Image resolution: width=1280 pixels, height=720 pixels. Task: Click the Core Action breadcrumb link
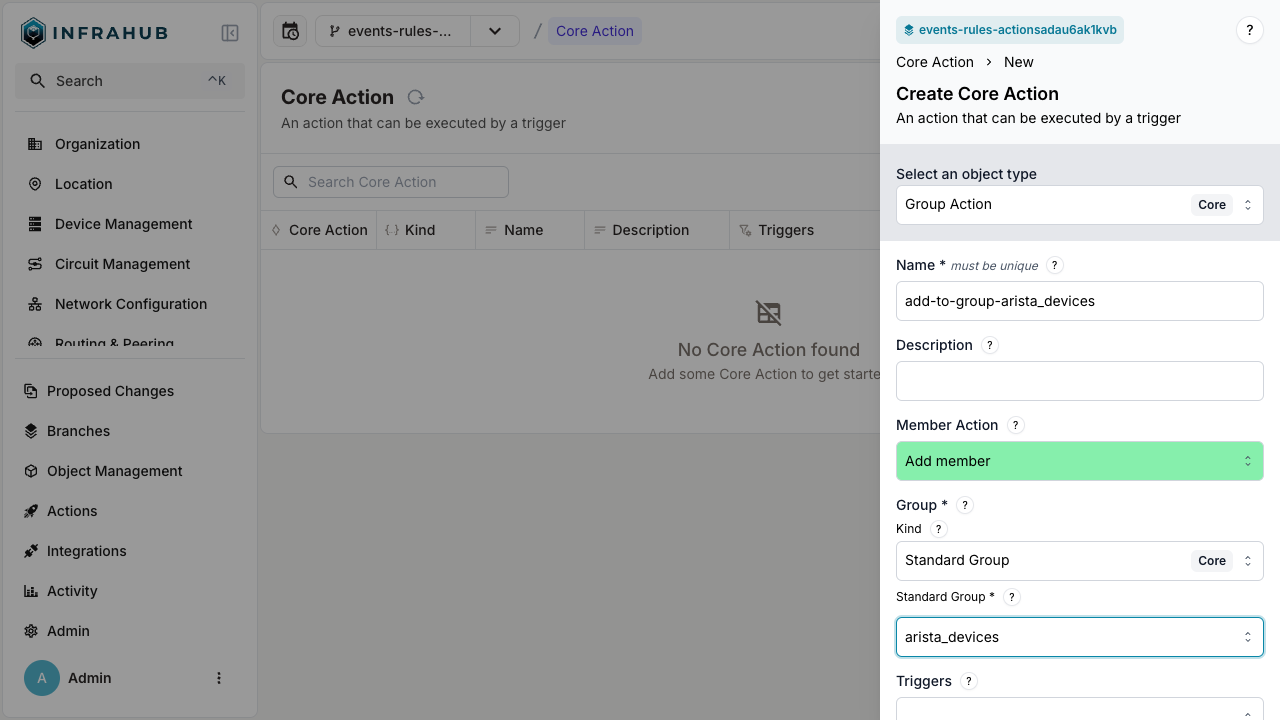[934, 62]
